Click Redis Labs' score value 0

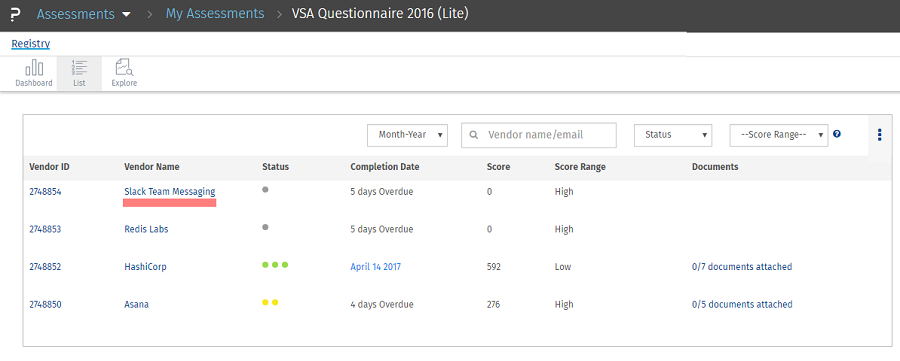pyautogui.click(x=489, y=229)
